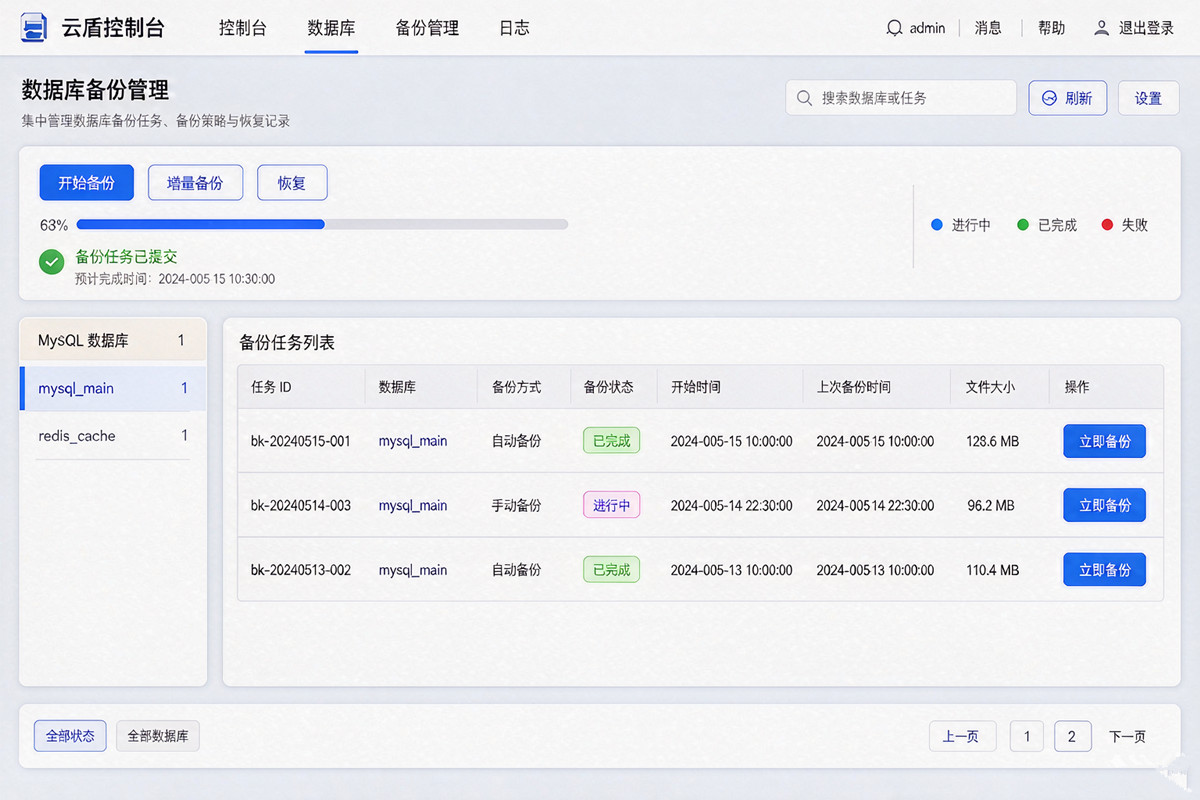Open the 设置 button
1200x800 pixels.
click(1148, 98)
